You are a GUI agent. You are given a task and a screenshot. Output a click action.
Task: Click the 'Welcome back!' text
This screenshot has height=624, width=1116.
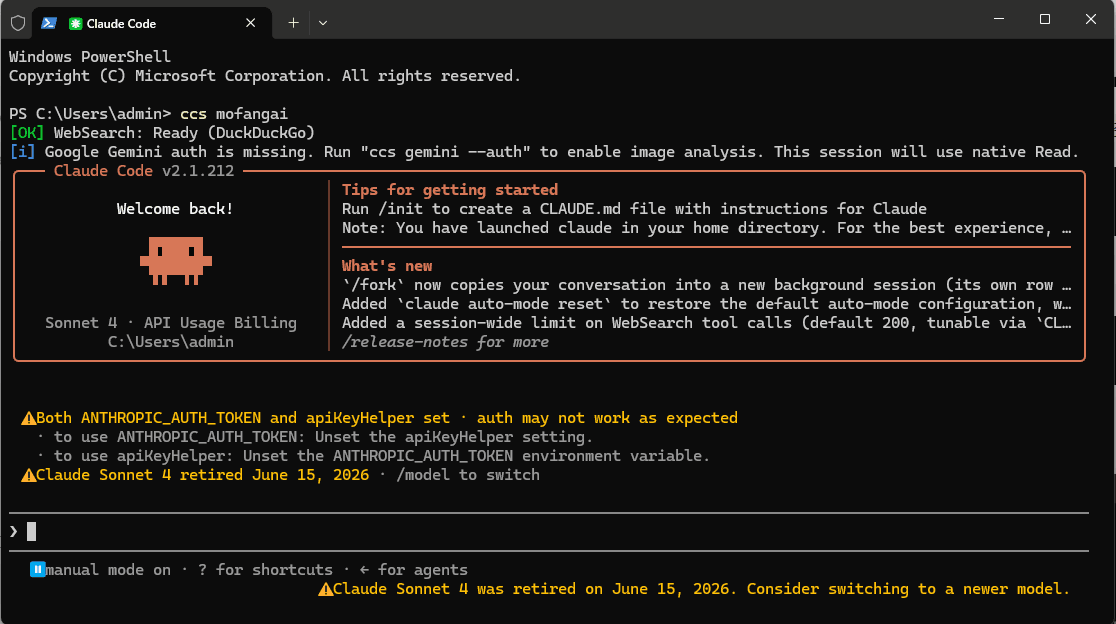[x=175, y=209]
